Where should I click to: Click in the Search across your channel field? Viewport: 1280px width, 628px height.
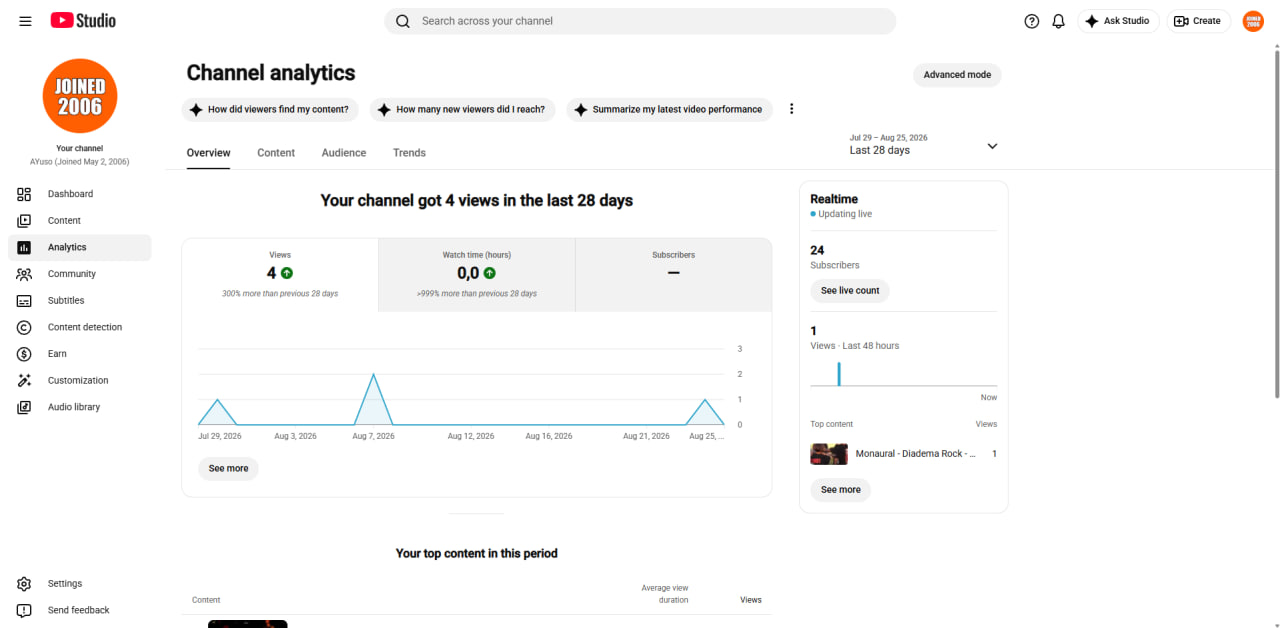pyautogui.click(x=640, y=21)
